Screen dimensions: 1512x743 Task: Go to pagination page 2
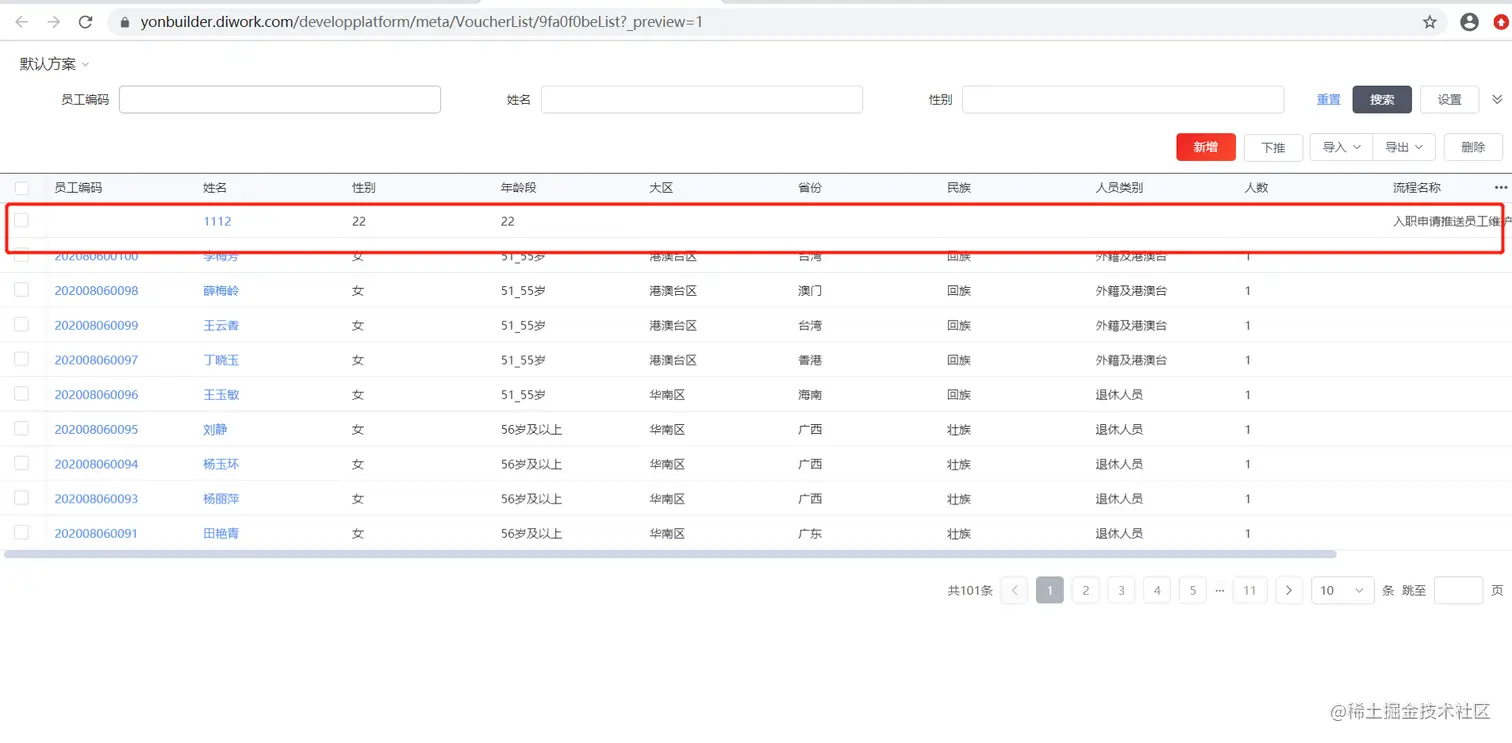(x=1085, y=590)
